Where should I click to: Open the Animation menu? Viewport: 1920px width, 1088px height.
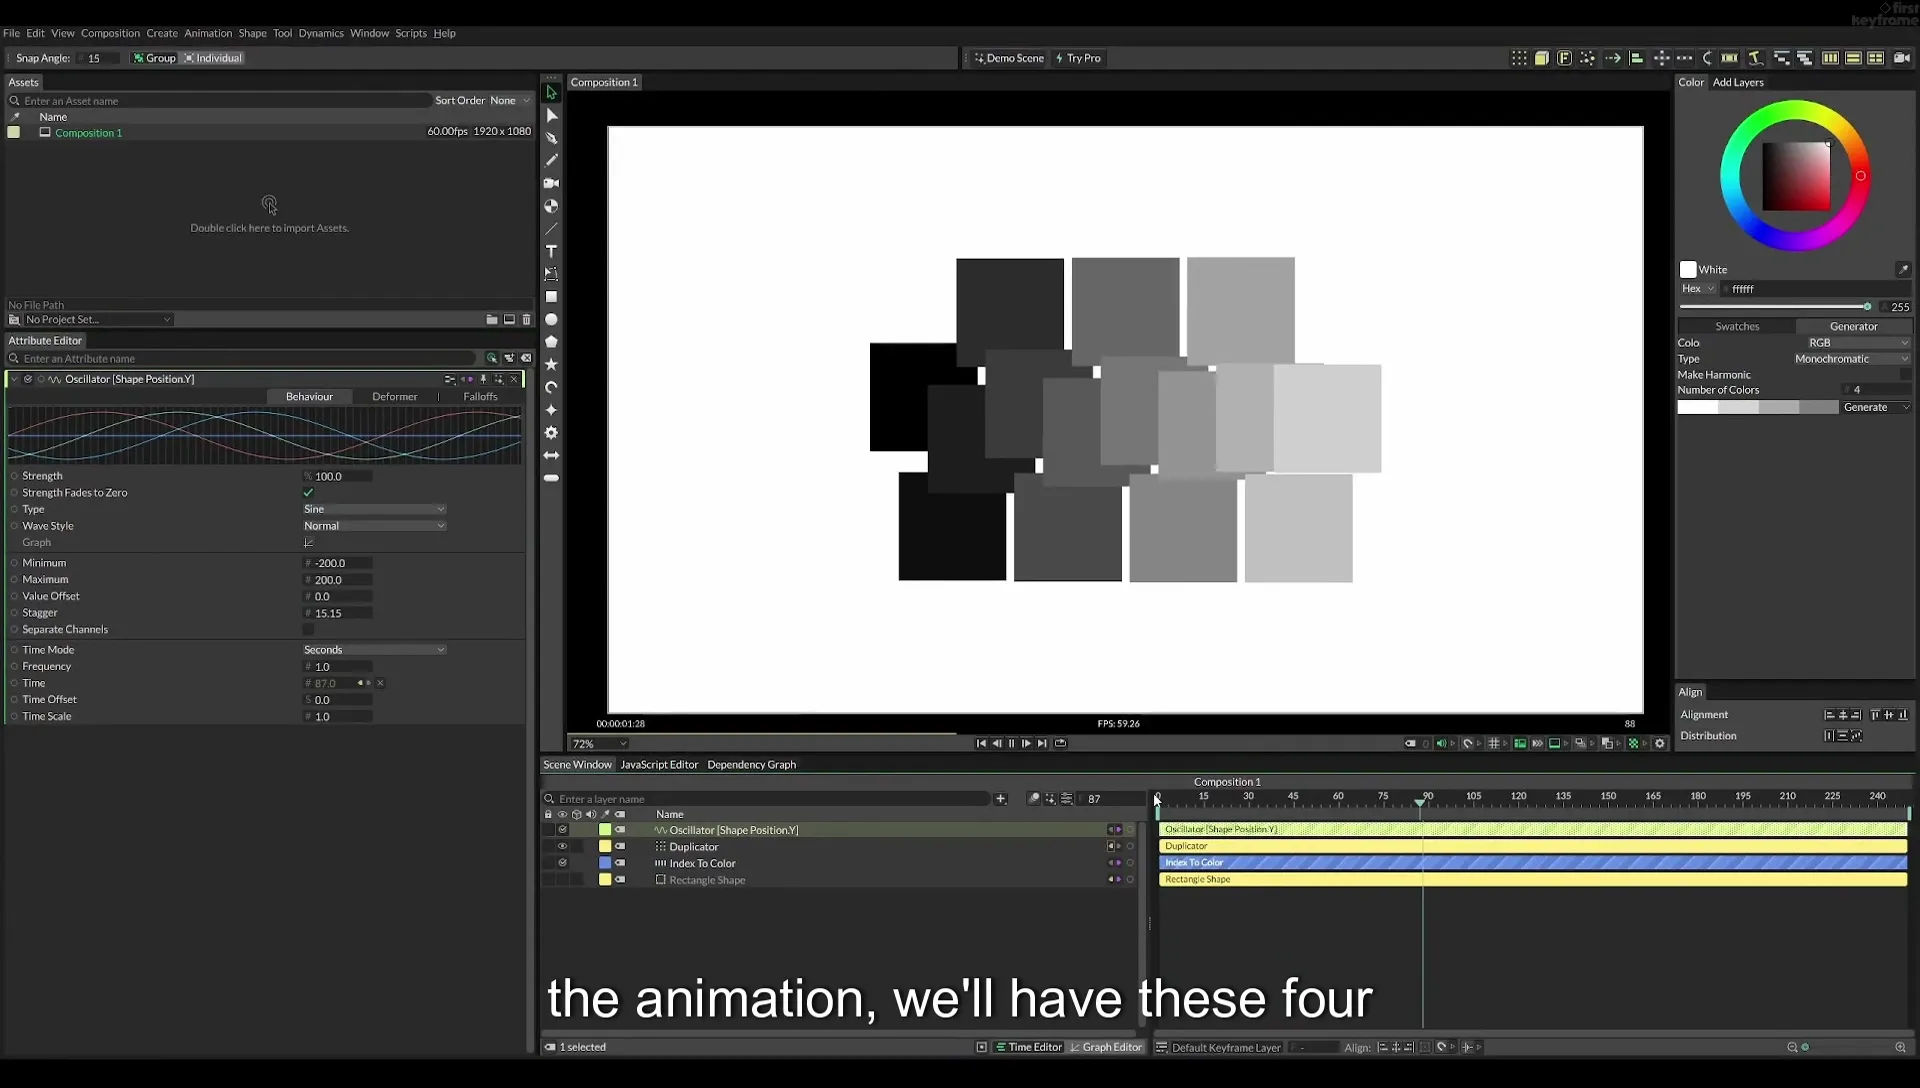click(x=208, y=33)
